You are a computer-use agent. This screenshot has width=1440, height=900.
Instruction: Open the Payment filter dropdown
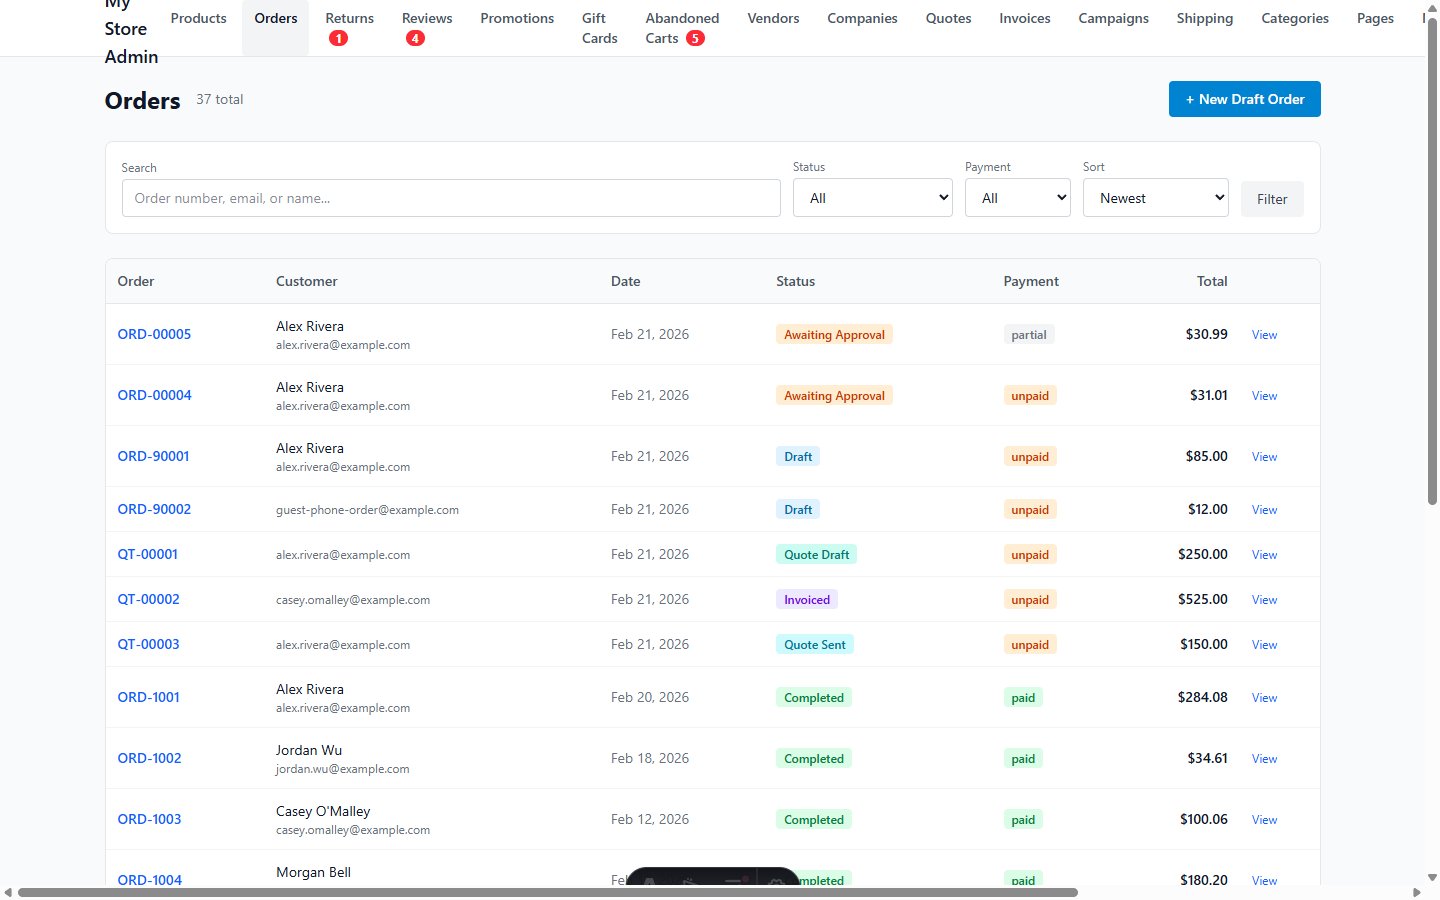(1017, 197)
